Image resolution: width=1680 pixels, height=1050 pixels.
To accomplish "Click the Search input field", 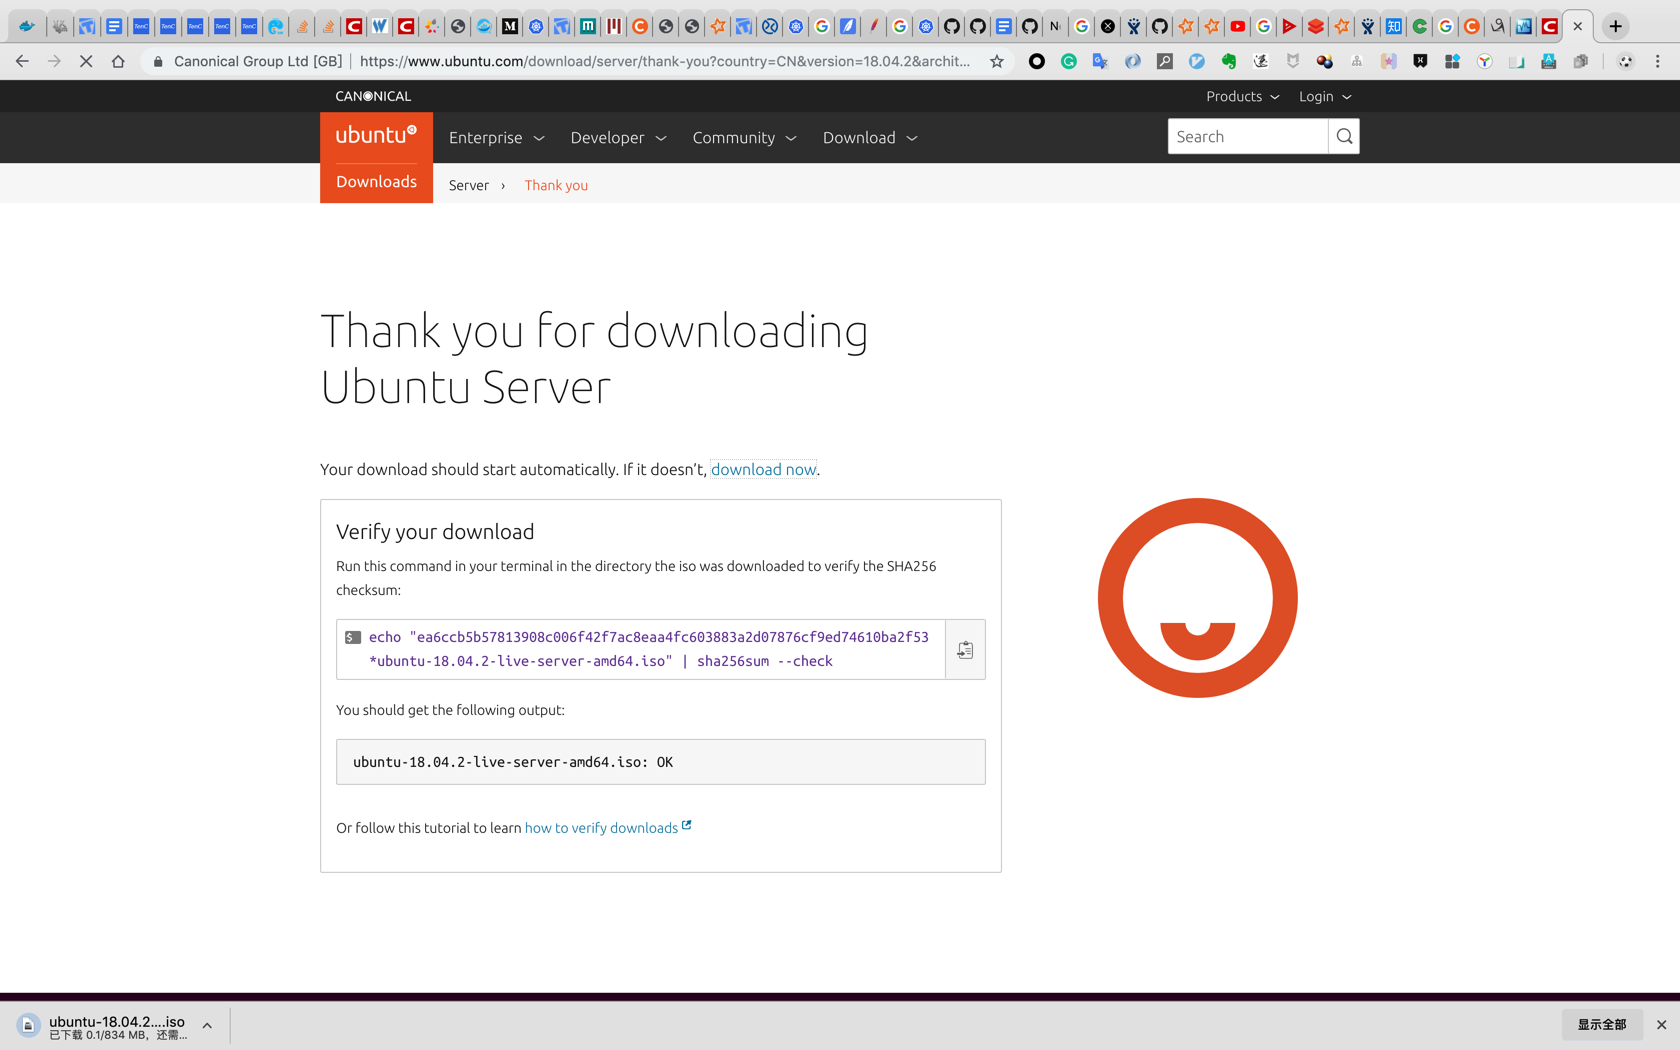I will pyautogui.click(x=1247, y=137).
